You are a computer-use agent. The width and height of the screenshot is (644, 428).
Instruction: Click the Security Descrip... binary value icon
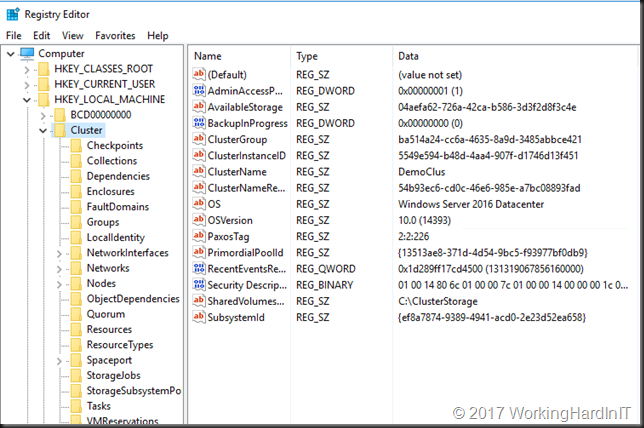(199, 284)
